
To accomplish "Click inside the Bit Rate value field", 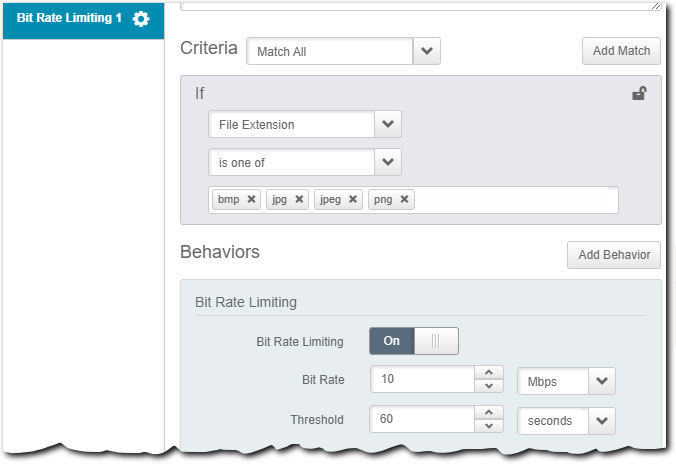I will tap(420, 381).
